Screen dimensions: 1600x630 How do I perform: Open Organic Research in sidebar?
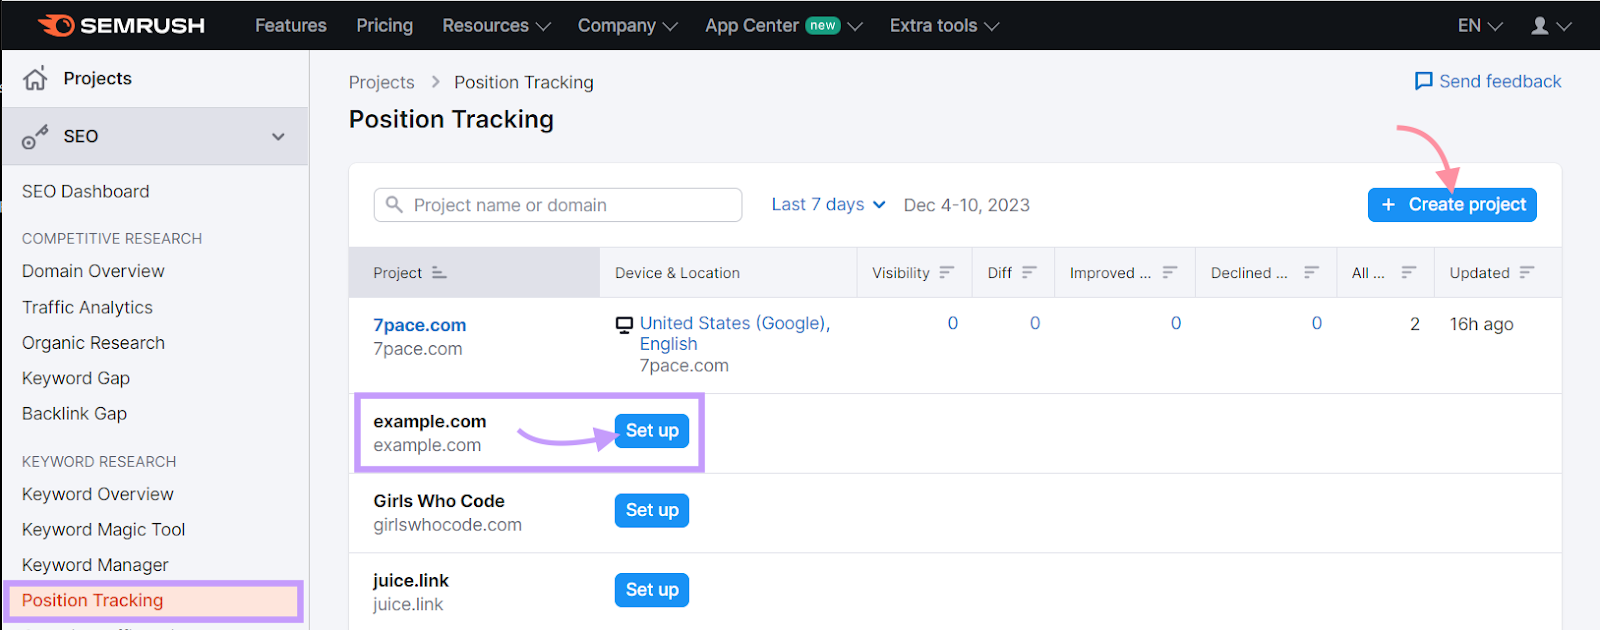93,343
